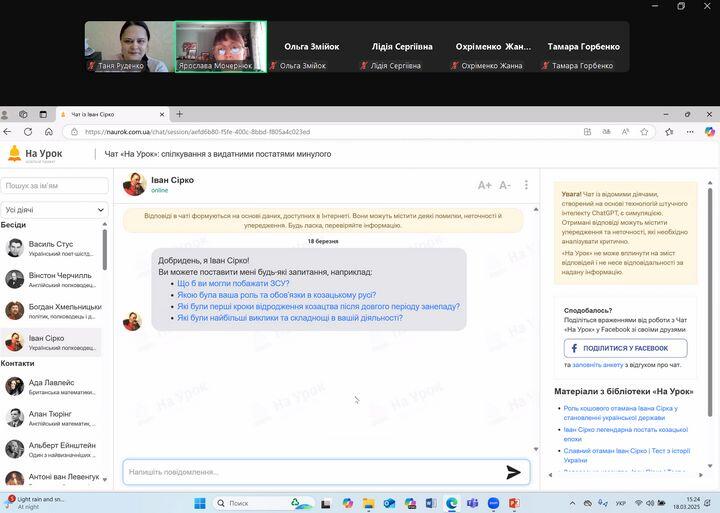The height and width of the screenshot is (513, 720).
Task: Open 'Роль кошового отамана Івана Сірка' material
Action: (x=620, y=413)
